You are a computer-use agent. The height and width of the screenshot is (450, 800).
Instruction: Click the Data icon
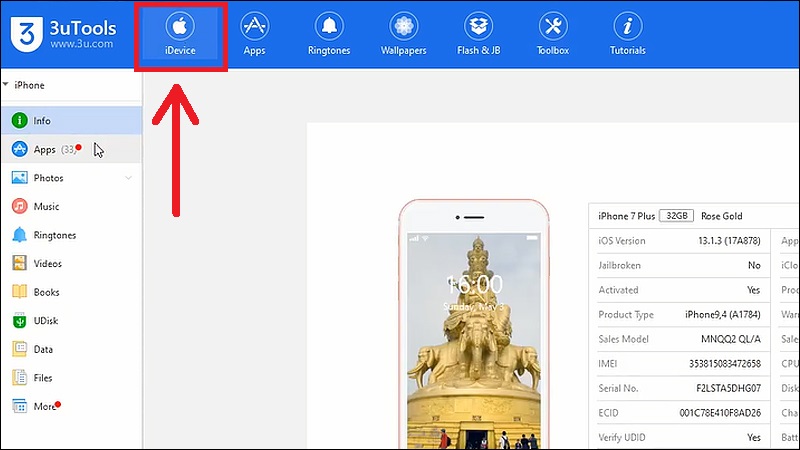[19, 349]
